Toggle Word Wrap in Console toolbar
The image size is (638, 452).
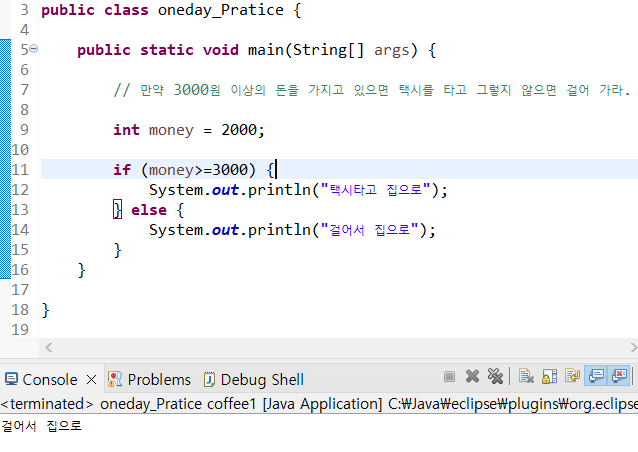pyautogui.click(x=572, y=376)
